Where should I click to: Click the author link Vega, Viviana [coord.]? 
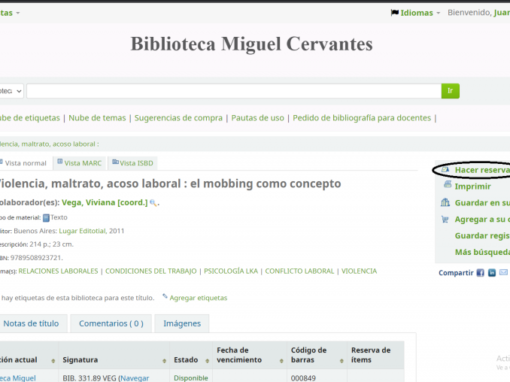point(105,203)
